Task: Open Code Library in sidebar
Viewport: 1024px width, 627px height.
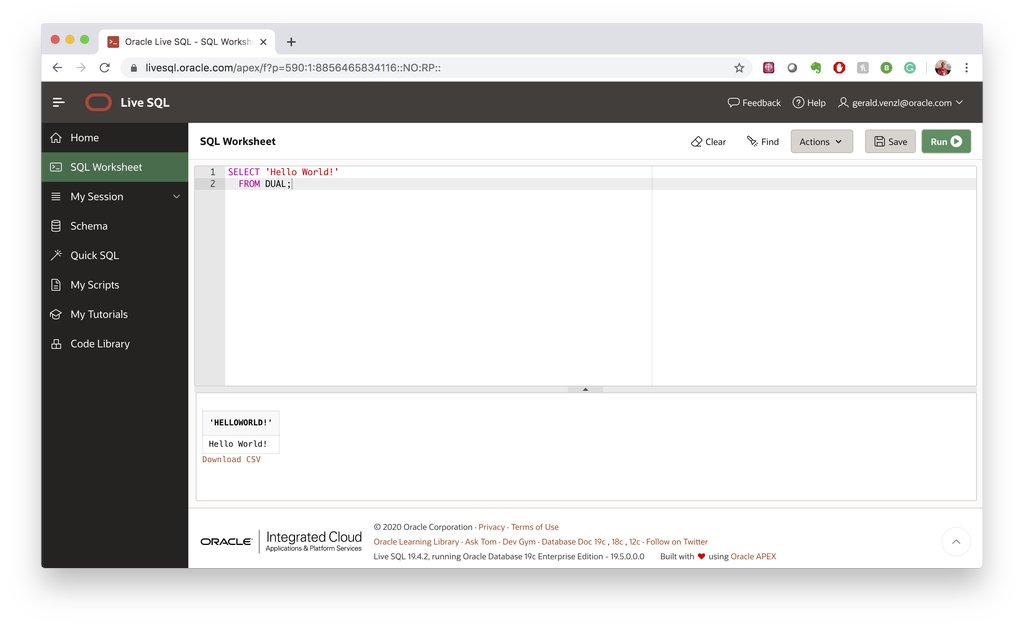Action: coord(115,344)
